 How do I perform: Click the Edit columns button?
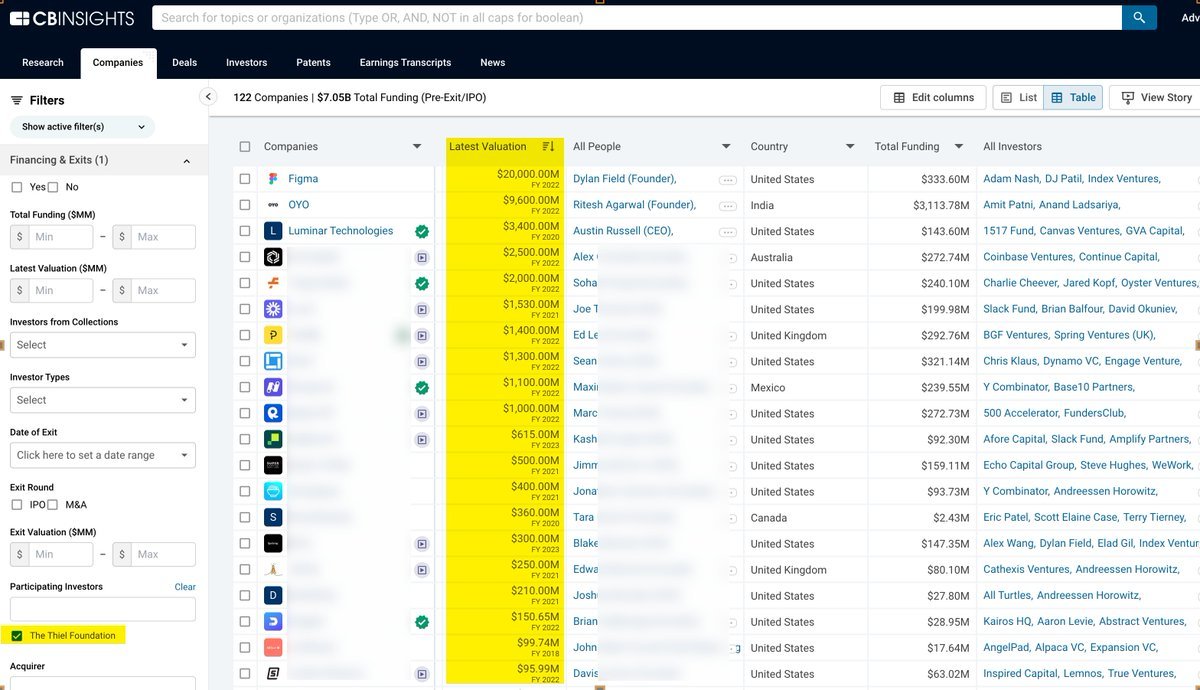pos(932,97)
